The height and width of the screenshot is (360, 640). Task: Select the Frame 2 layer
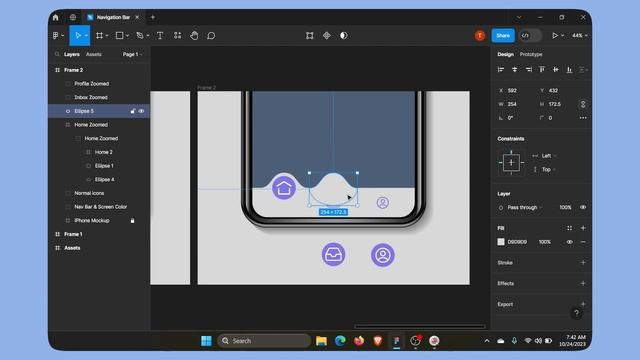(73, 70)
